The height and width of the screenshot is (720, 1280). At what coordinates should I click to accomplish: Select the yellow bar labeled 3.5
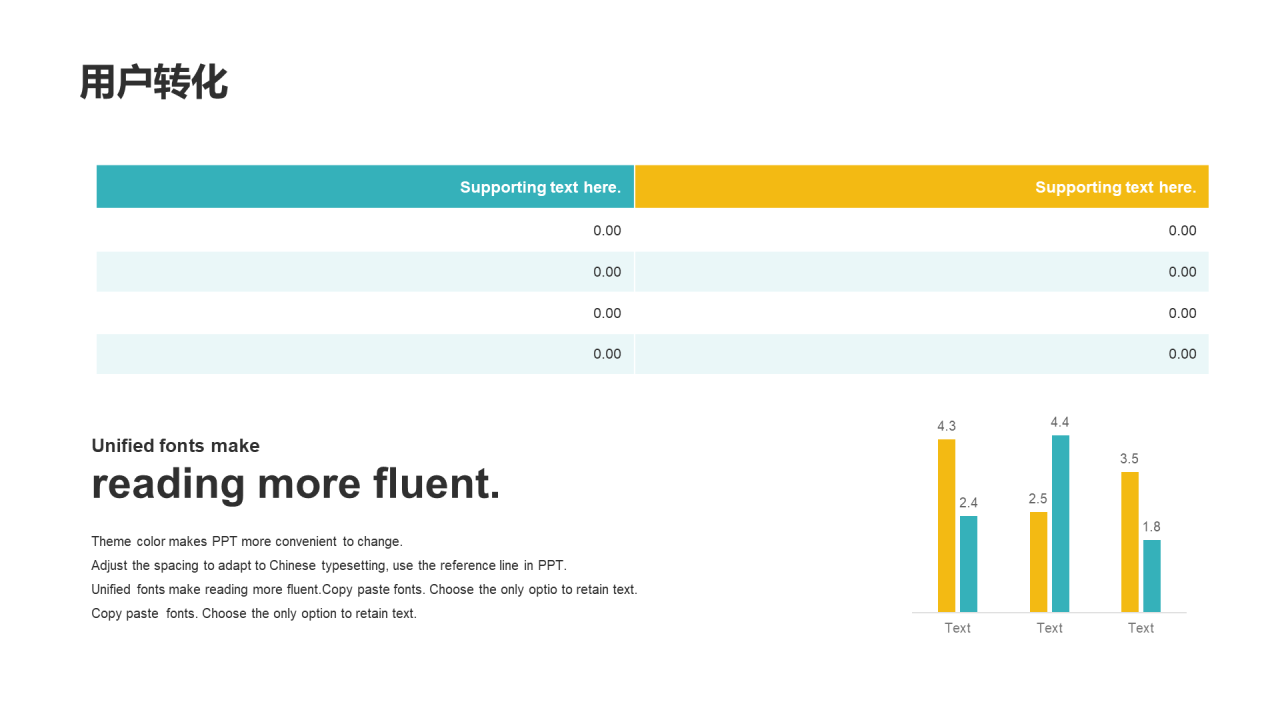click(x=1129, y=541)
